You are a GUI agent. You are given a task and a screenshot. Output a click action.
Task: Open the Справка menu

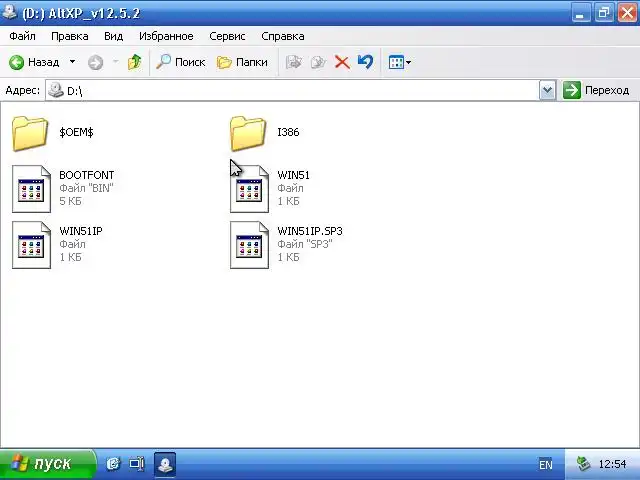tap(283, 36)
